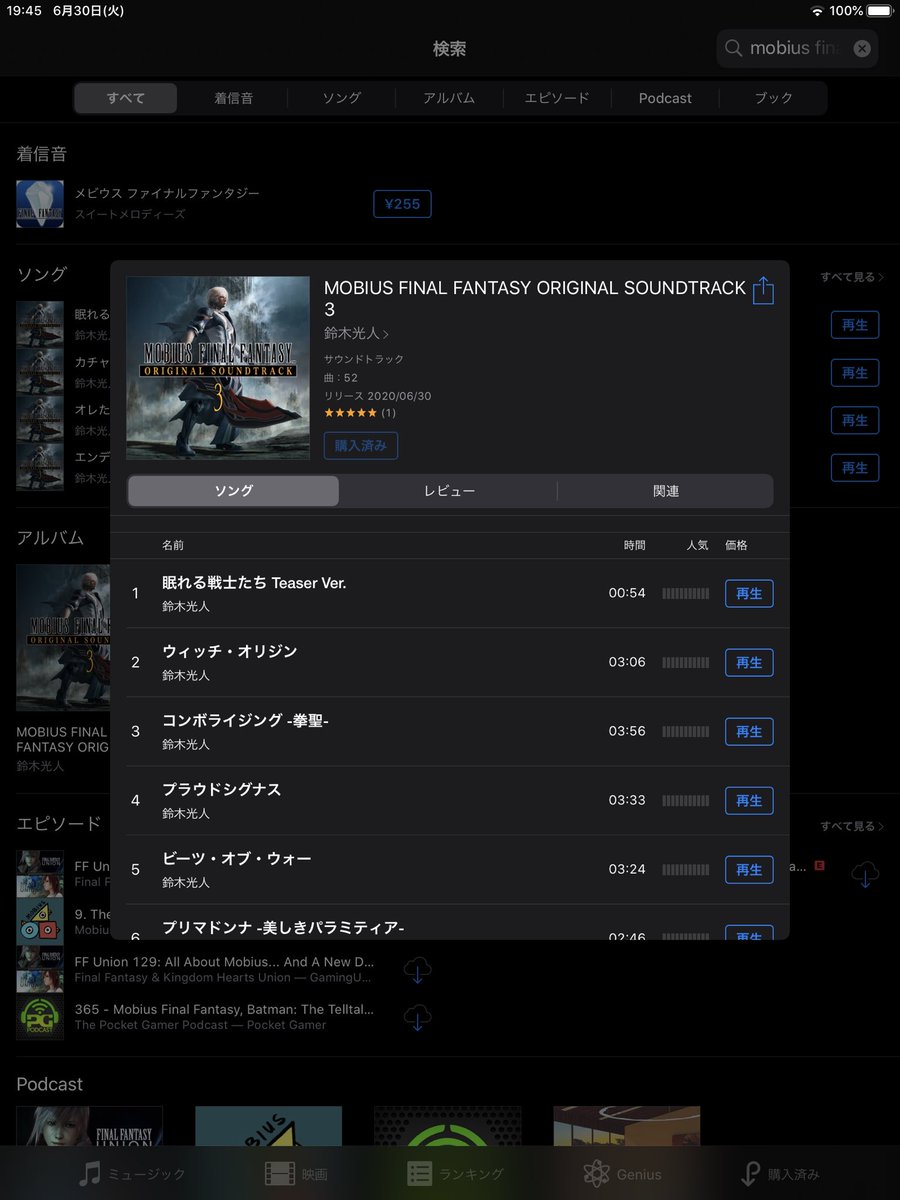Tap the 19:45 clock in status bar
Image resolution: width=900 pixels, height=1200 pixels.
pos(22,10)
